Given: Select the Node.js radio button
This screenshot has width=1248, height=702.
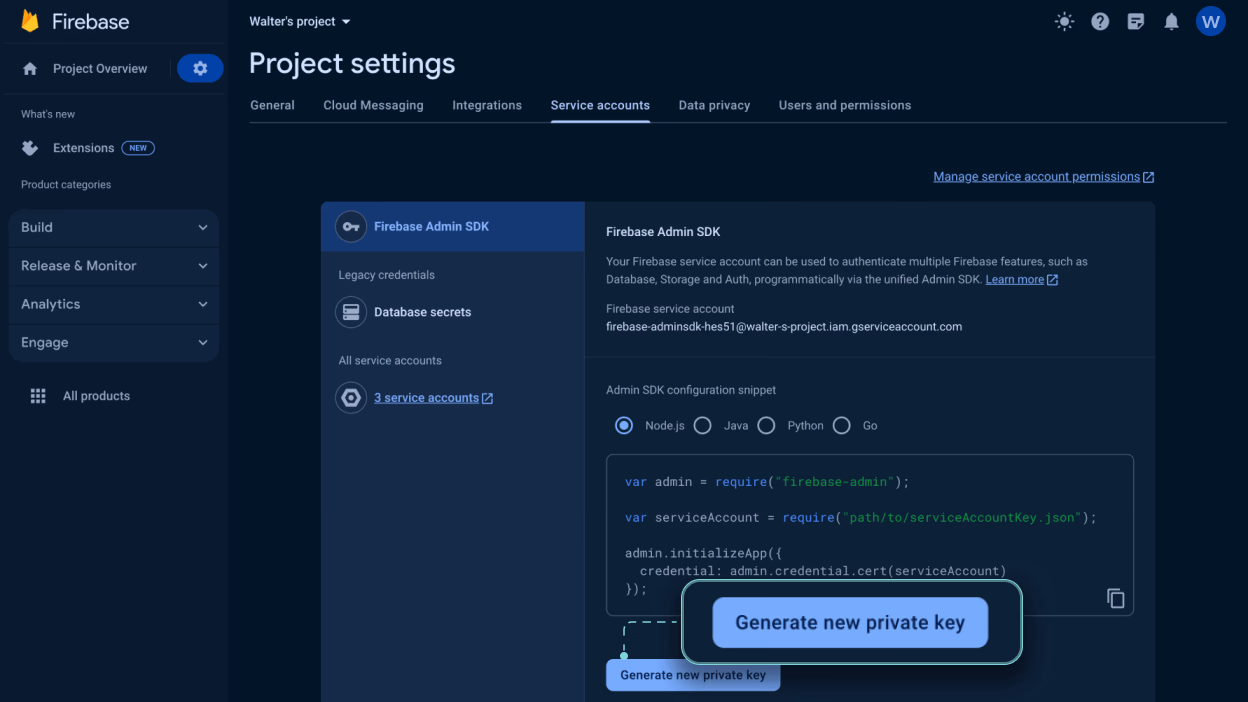Looking at the screenshot, I should (624, 425).
